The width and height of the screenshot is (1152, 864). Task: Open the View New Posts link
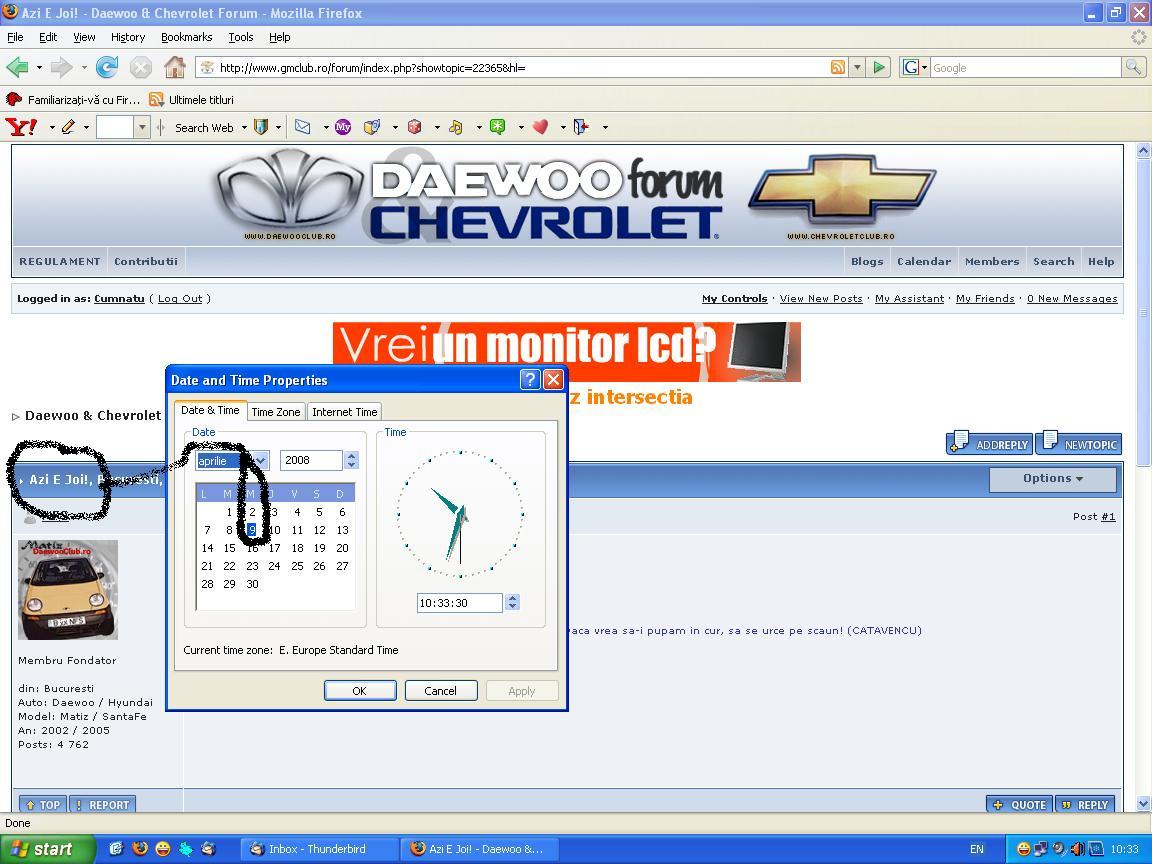(821, 299)
